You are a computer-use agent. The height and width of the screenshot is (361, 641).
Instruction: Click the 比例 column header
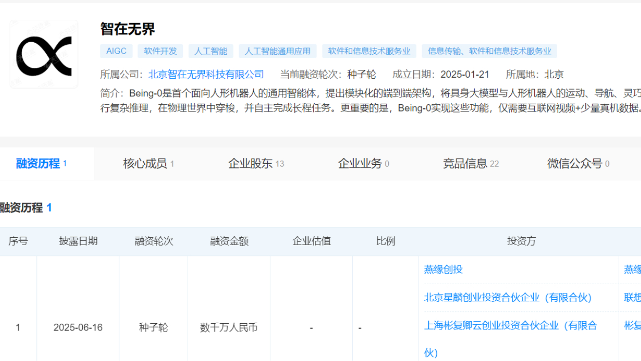385,241
